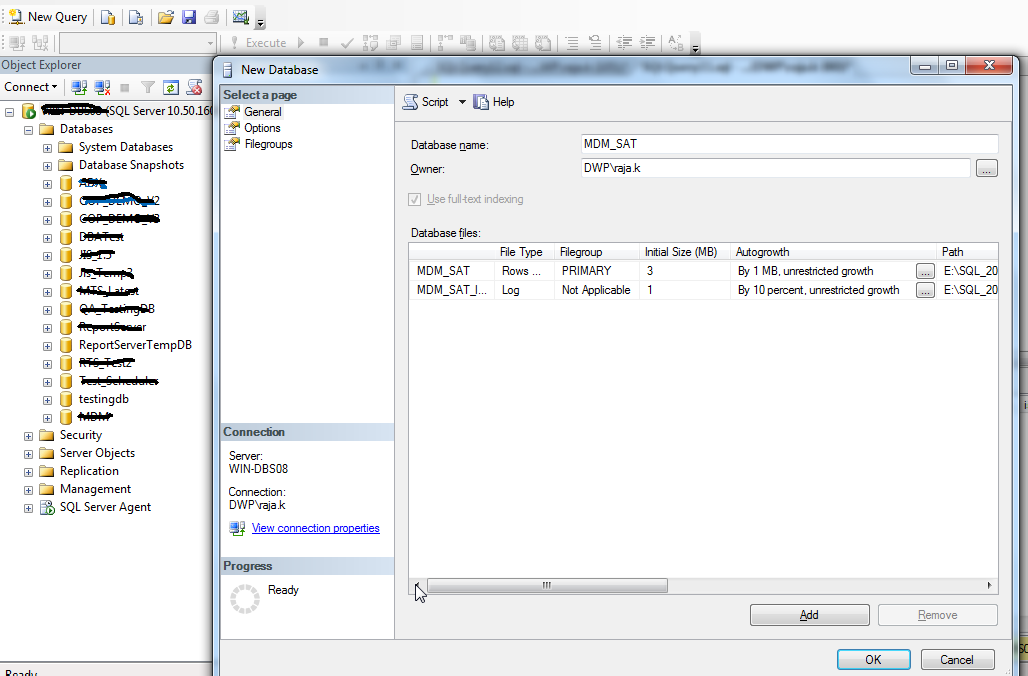
Task: Open the Script dropdown arrow
Action: coord(461,101)
